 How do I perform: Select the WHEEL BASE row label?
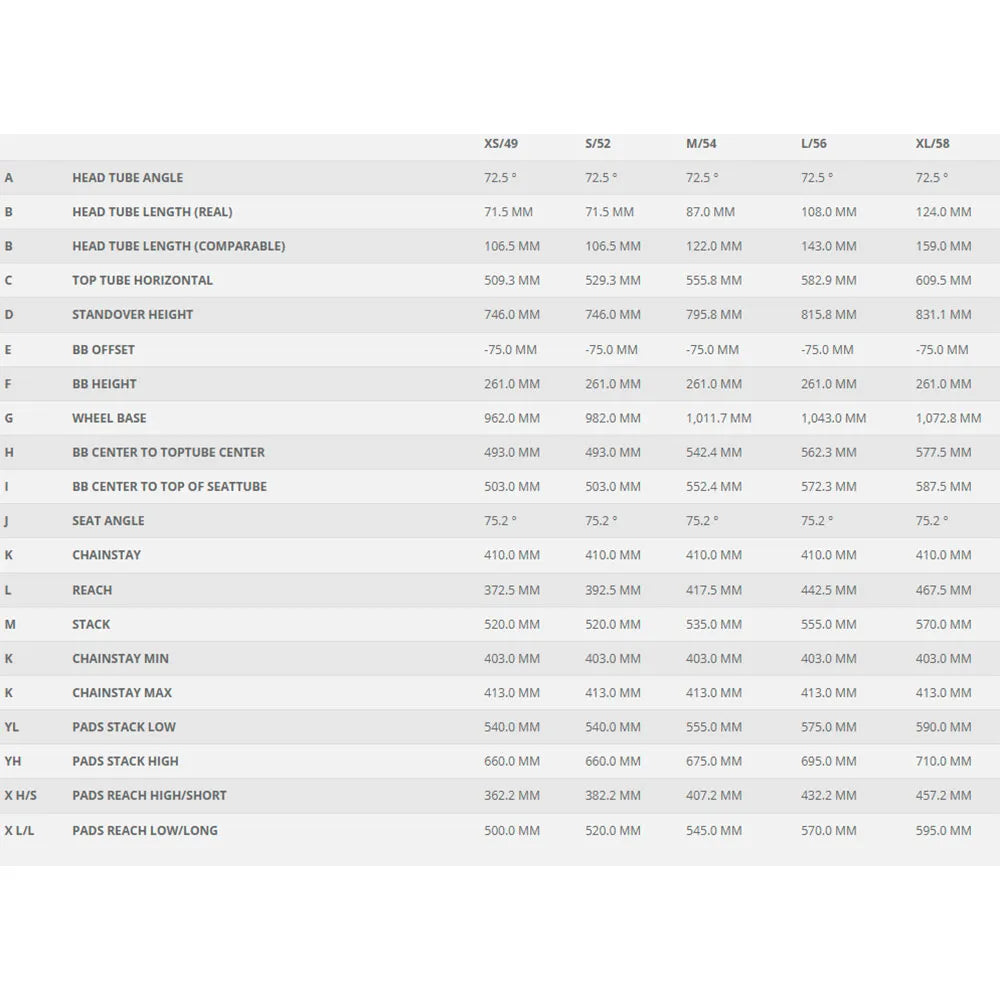(109, 418)
